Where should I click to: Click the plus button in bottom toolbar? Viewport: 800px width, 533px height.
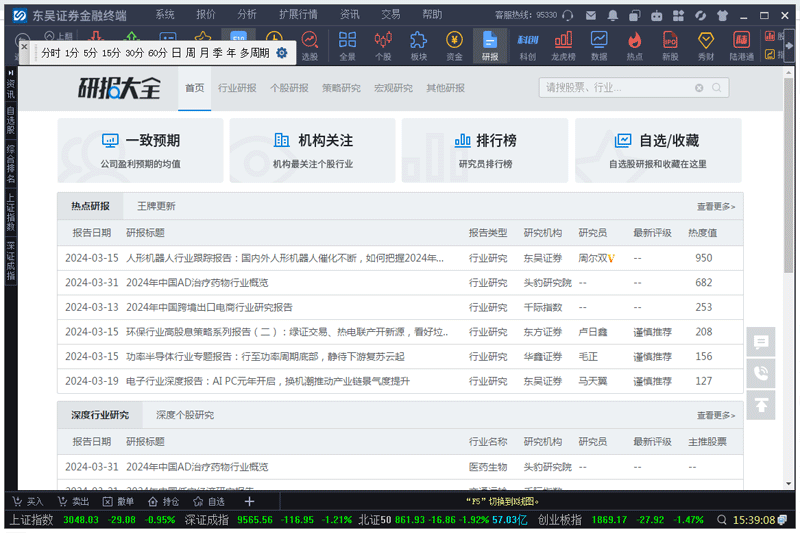coord(250,501)
